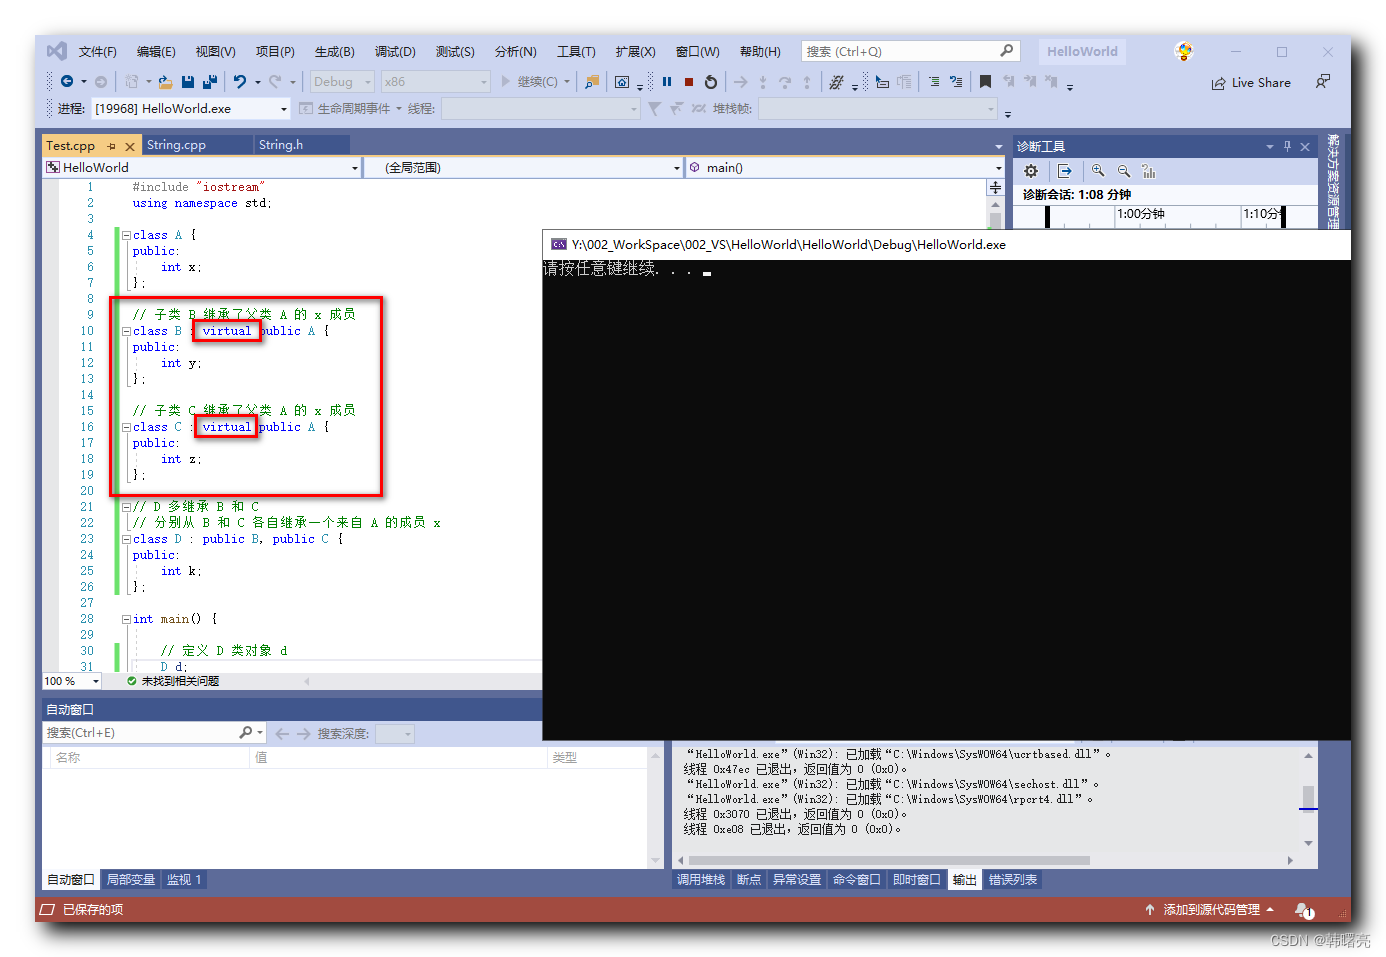This screenshot has height=957, width=1386.
Task: Open the 文件(F) menu
Action: (97, 51)
